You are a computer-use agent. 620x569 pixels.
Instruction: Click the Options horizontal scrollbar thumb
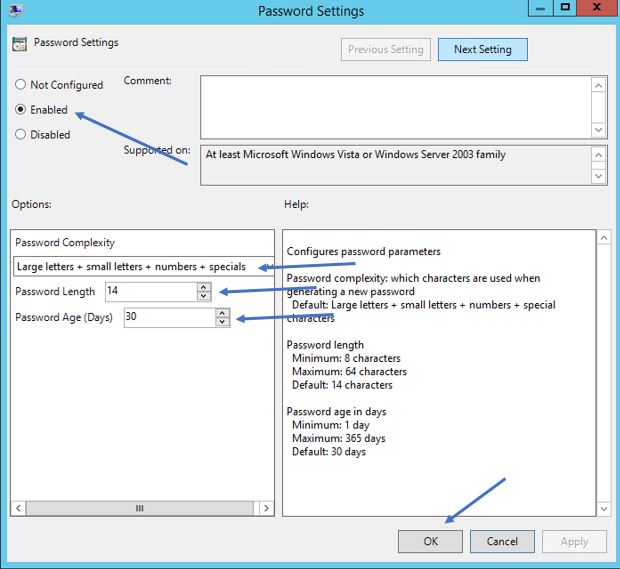click(x=140, y=508)
